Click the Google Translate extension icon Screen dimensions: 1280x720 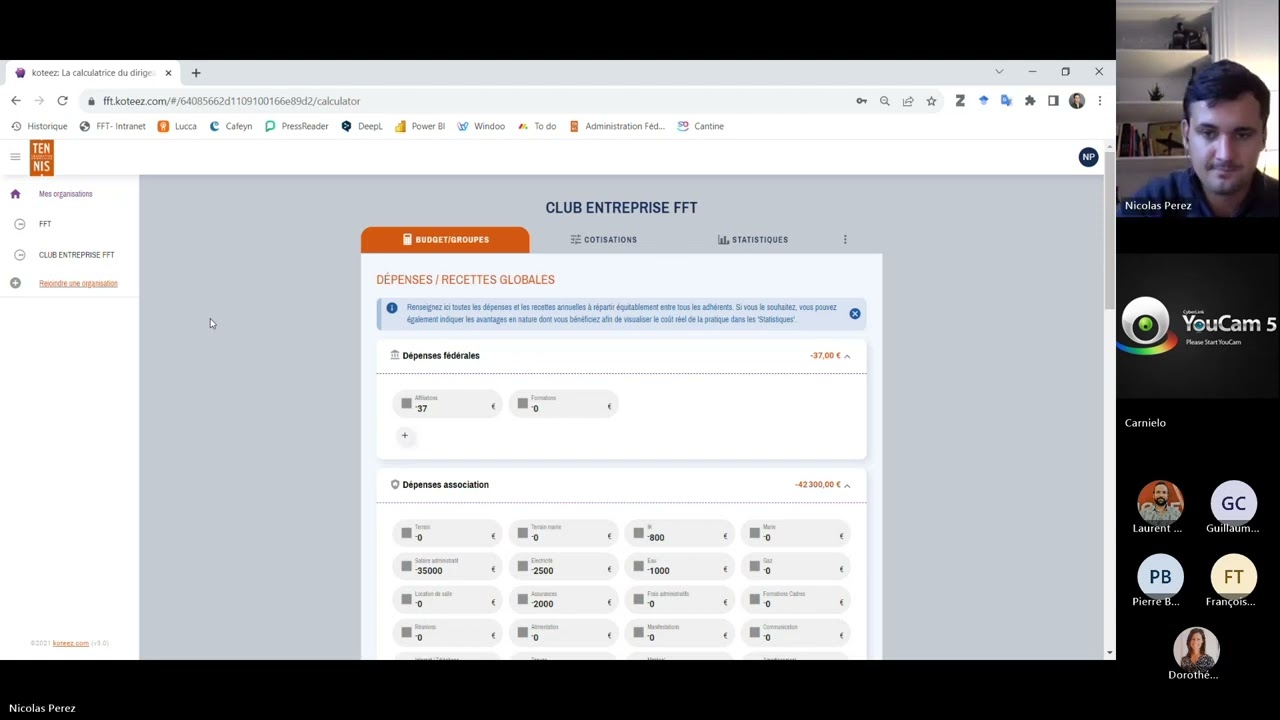1006,101
